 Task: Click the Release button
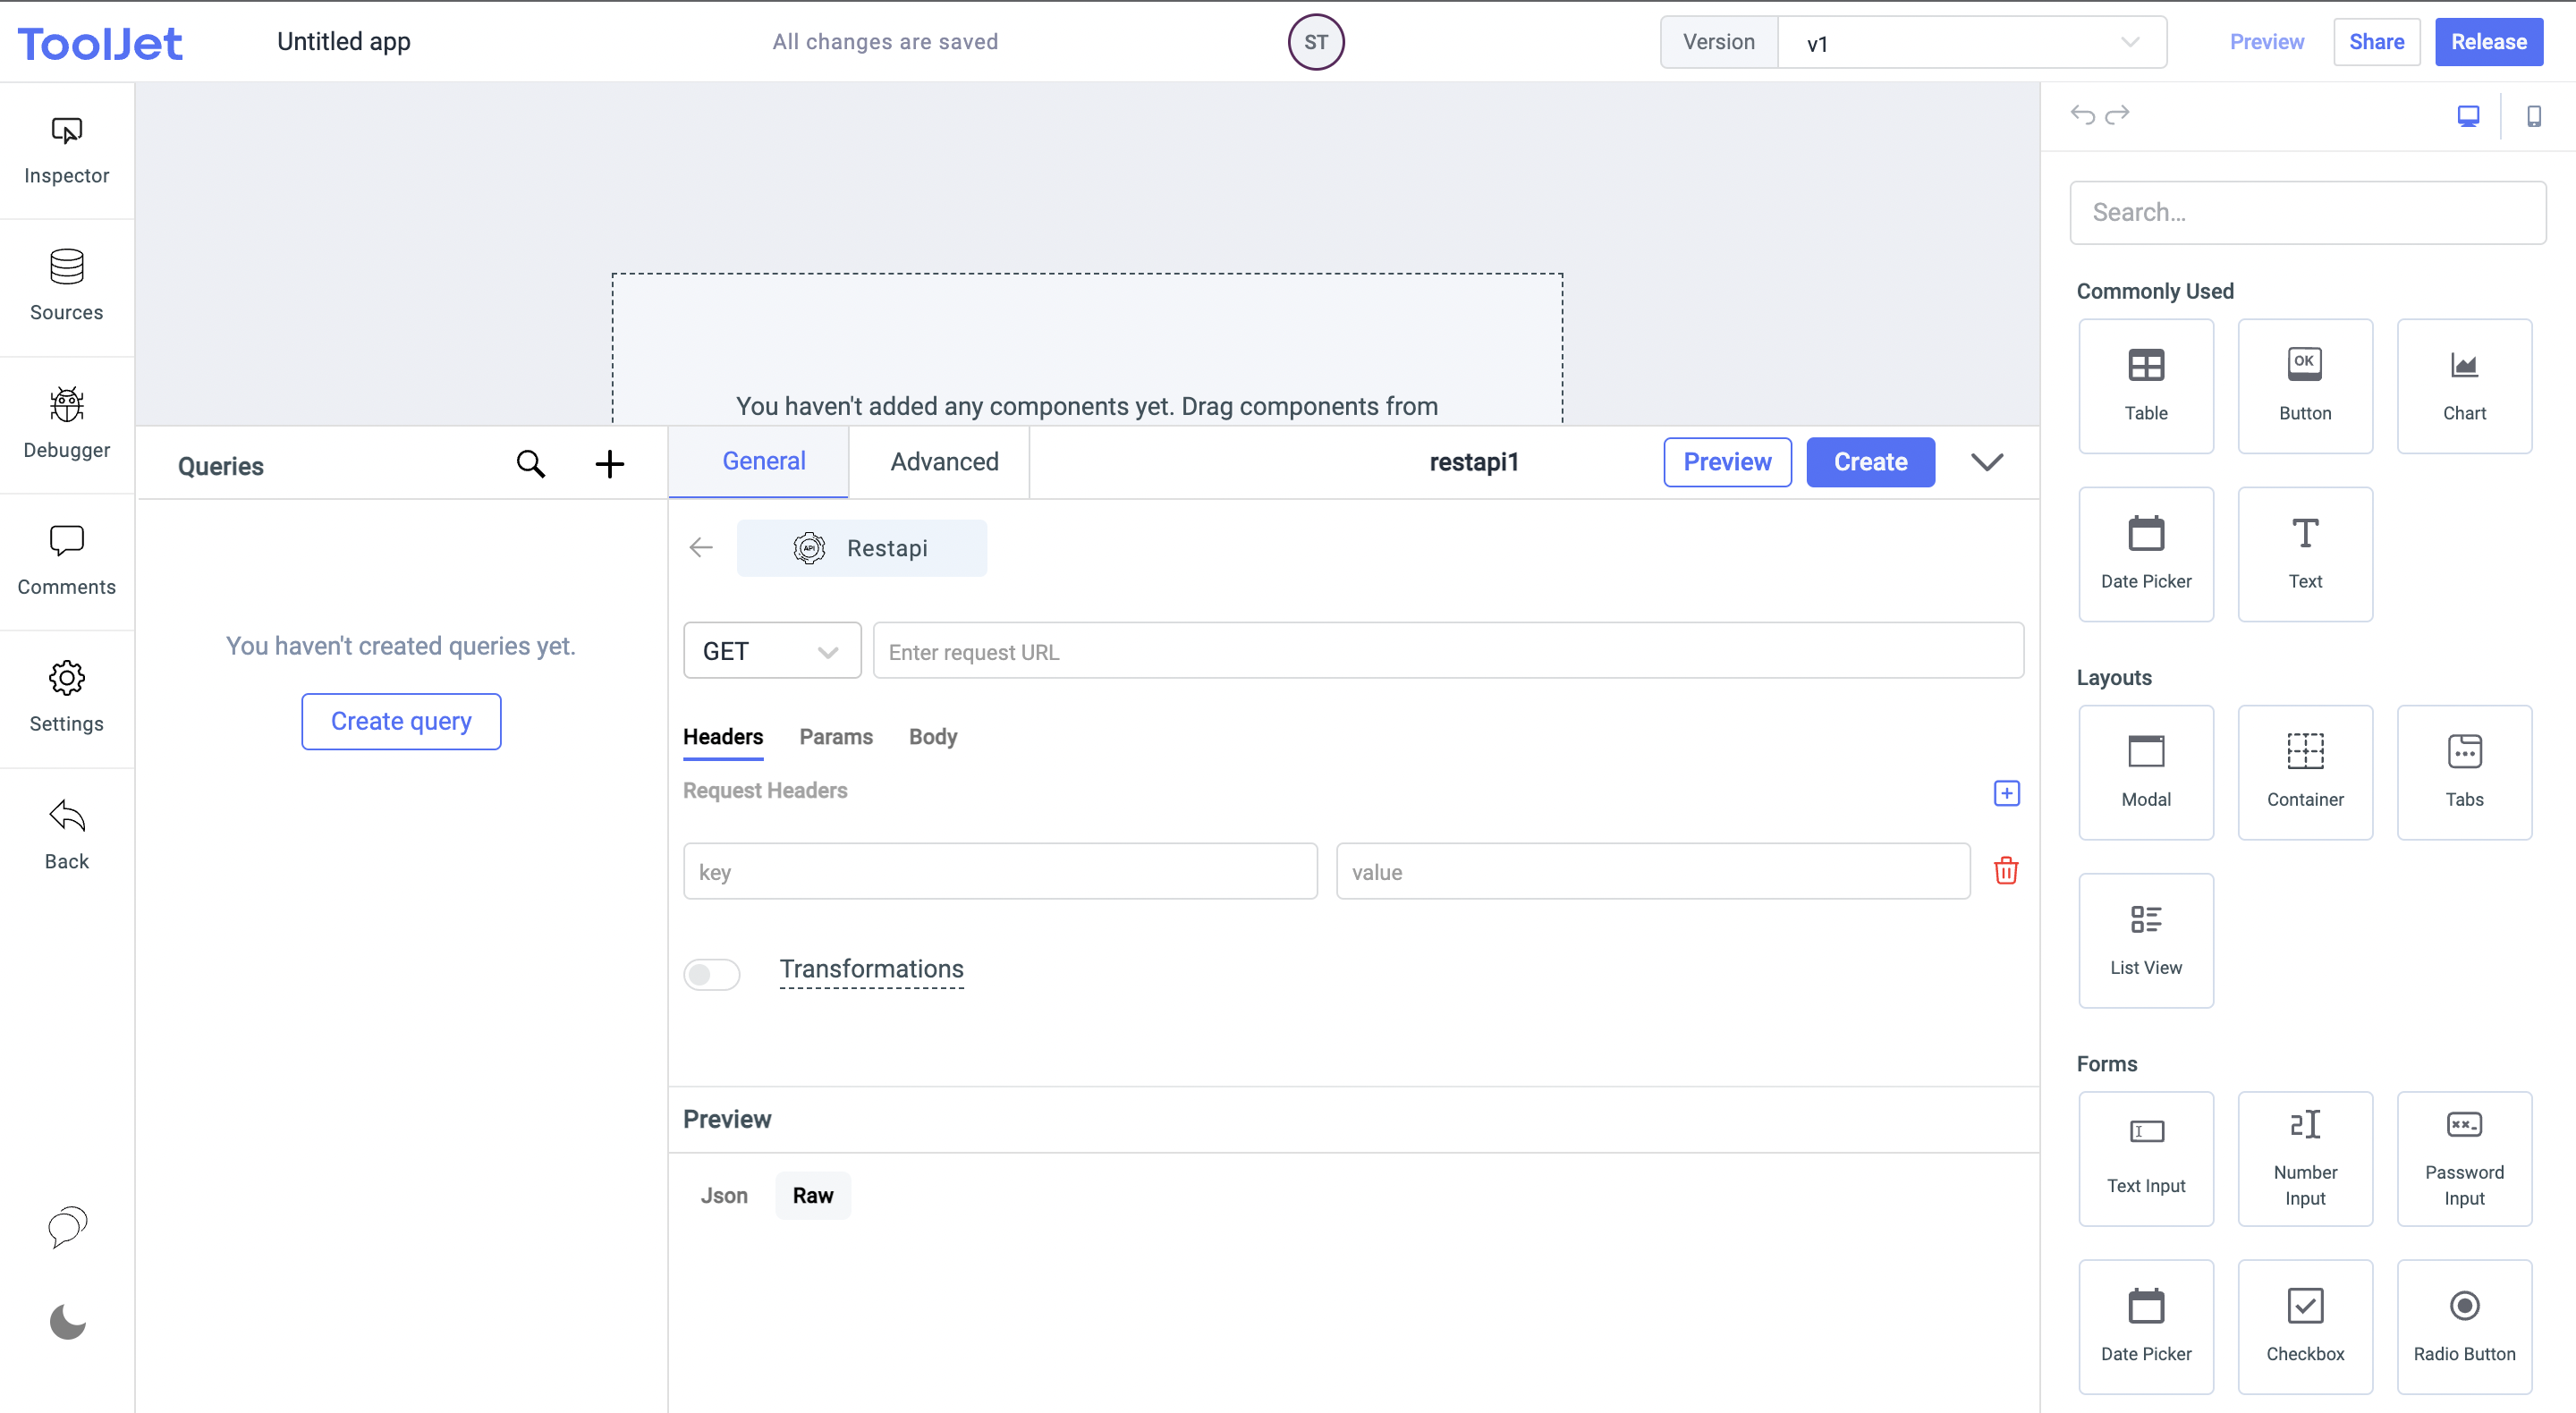coord(2488,41)
